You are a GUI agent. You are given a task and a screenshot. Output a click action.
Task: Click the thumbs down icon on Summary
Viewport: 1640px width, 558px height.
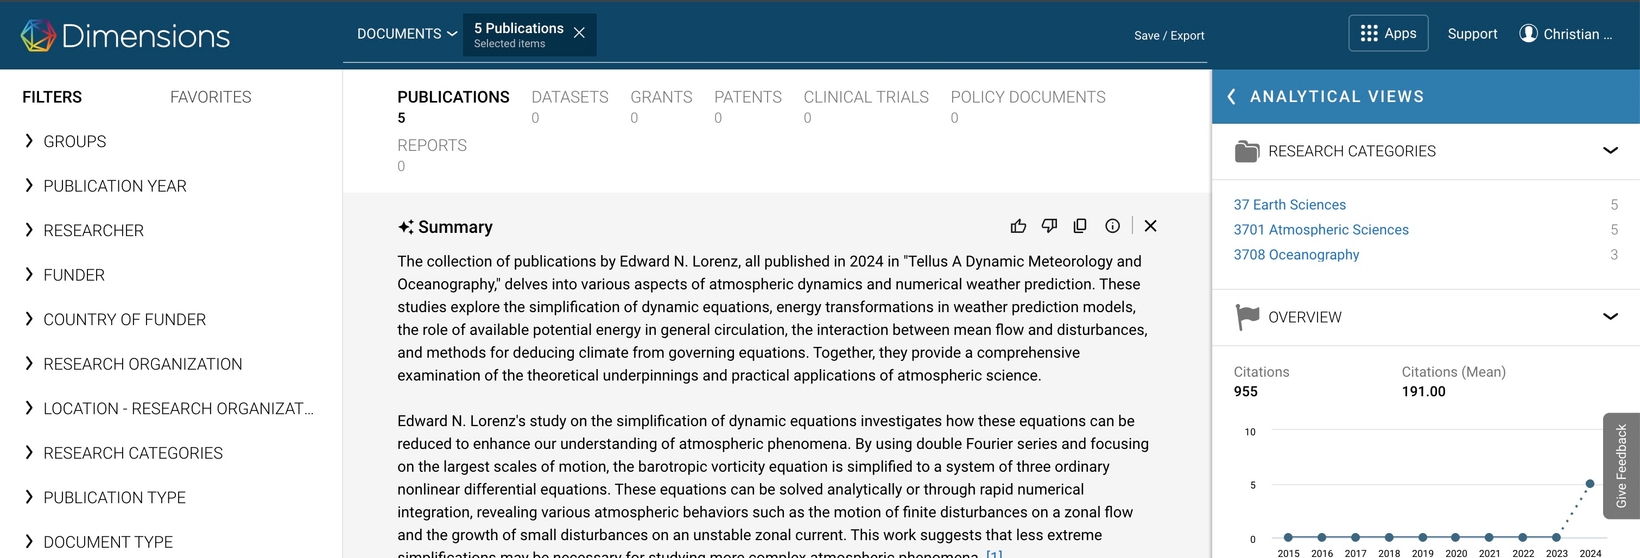1049,226
